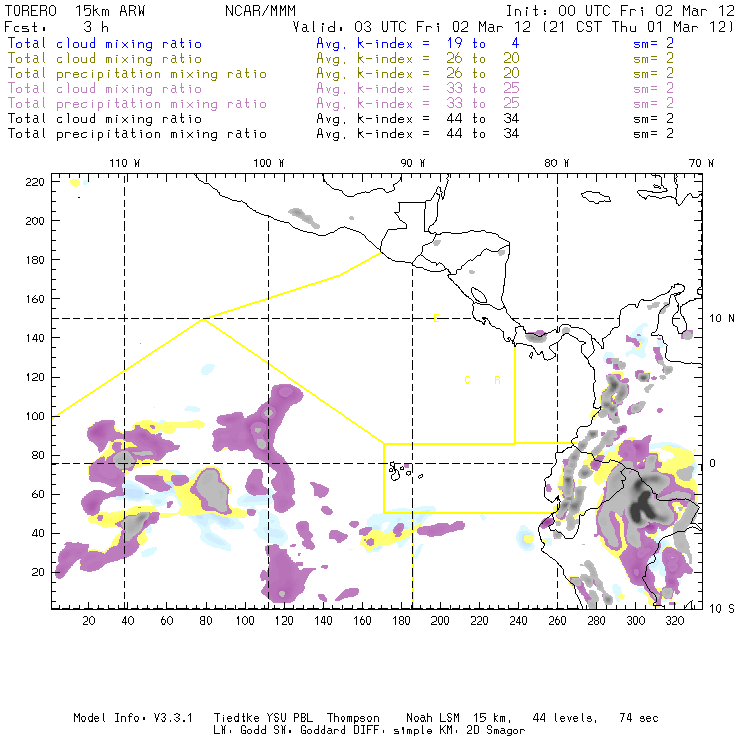Click the "120" tick label on horizontal axis
Image resolution: width=740 pixels, height=740 pixels.
284,621
